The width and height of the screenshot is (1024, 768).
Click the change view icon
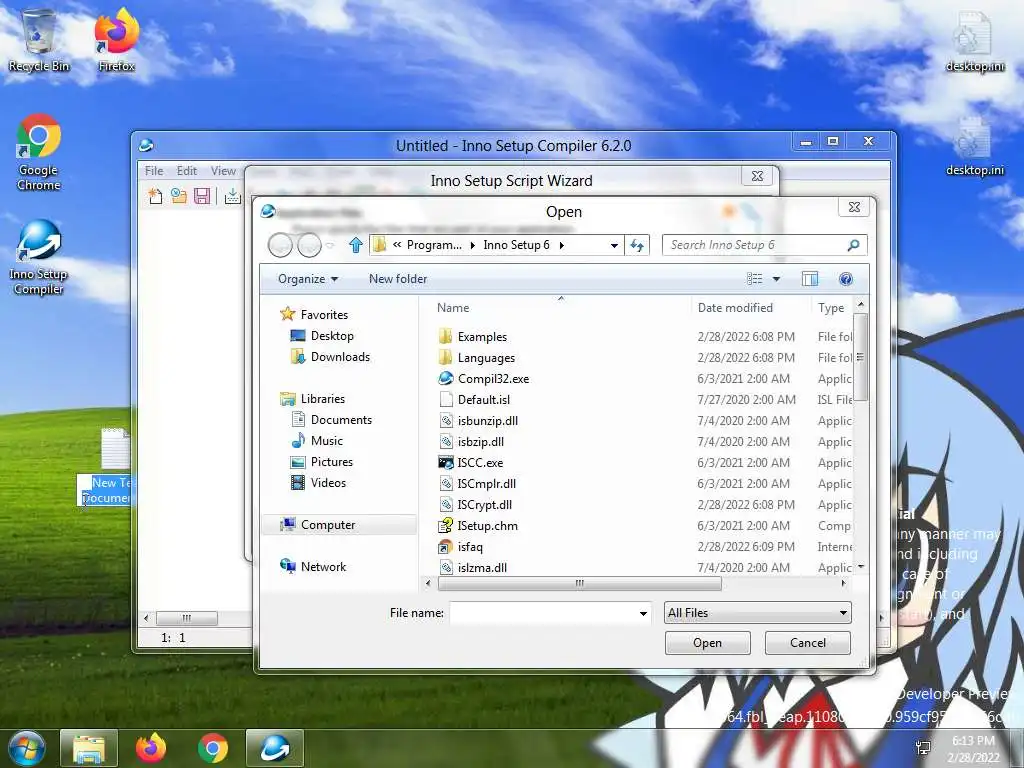(754, 279)
